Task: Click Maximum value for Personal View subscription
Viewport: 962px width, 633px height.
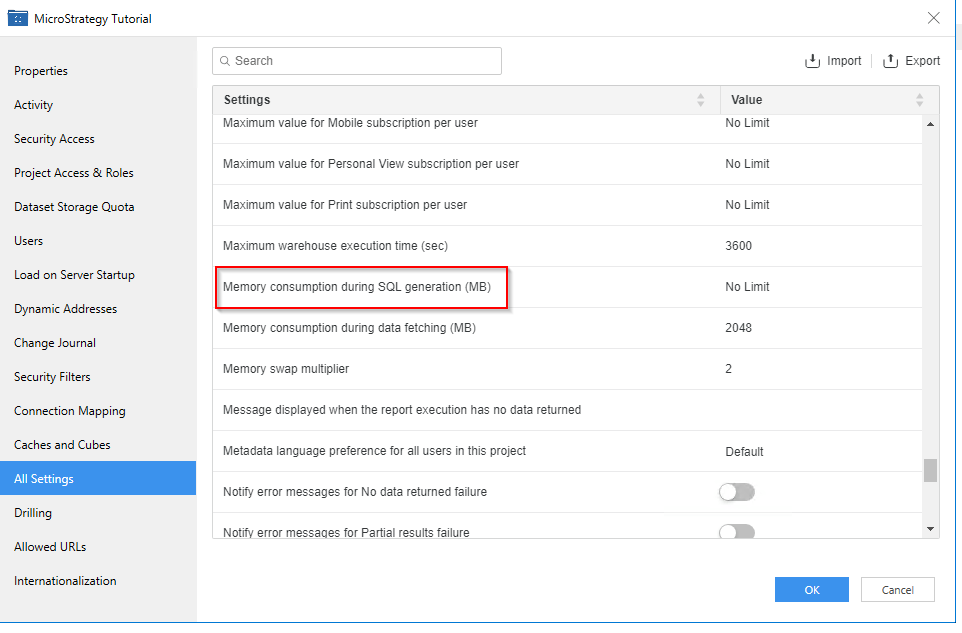Action: (371, 164)
